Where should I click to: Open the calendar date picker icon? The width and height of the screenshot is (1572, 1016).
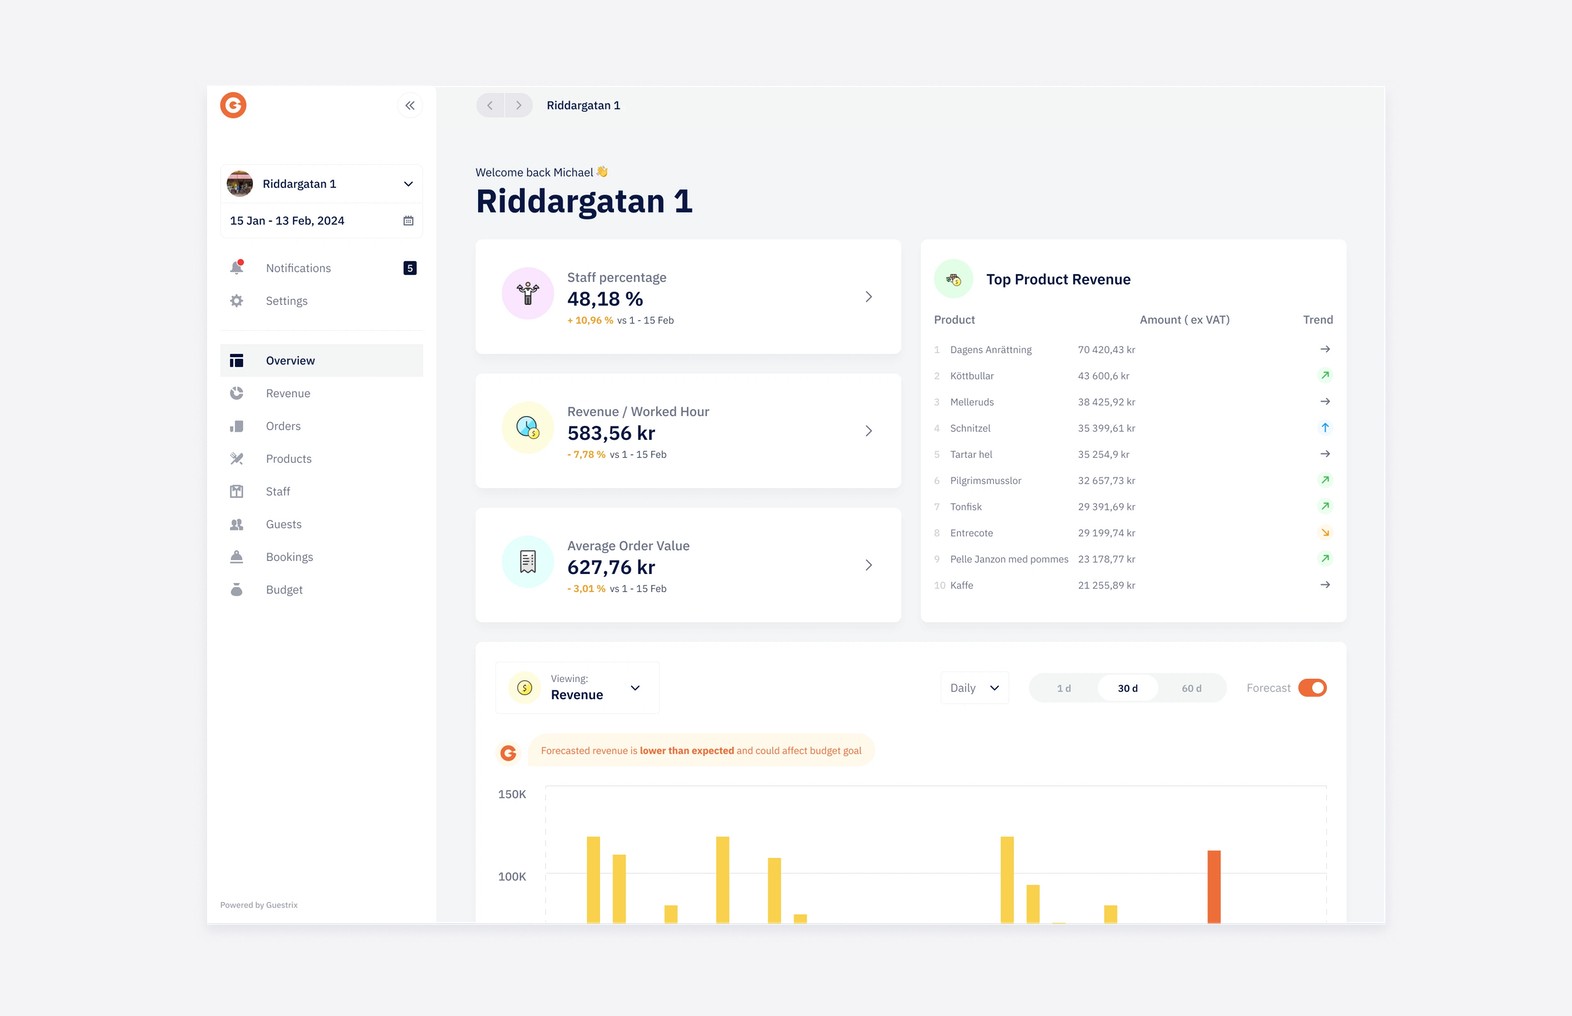[408, 221]
